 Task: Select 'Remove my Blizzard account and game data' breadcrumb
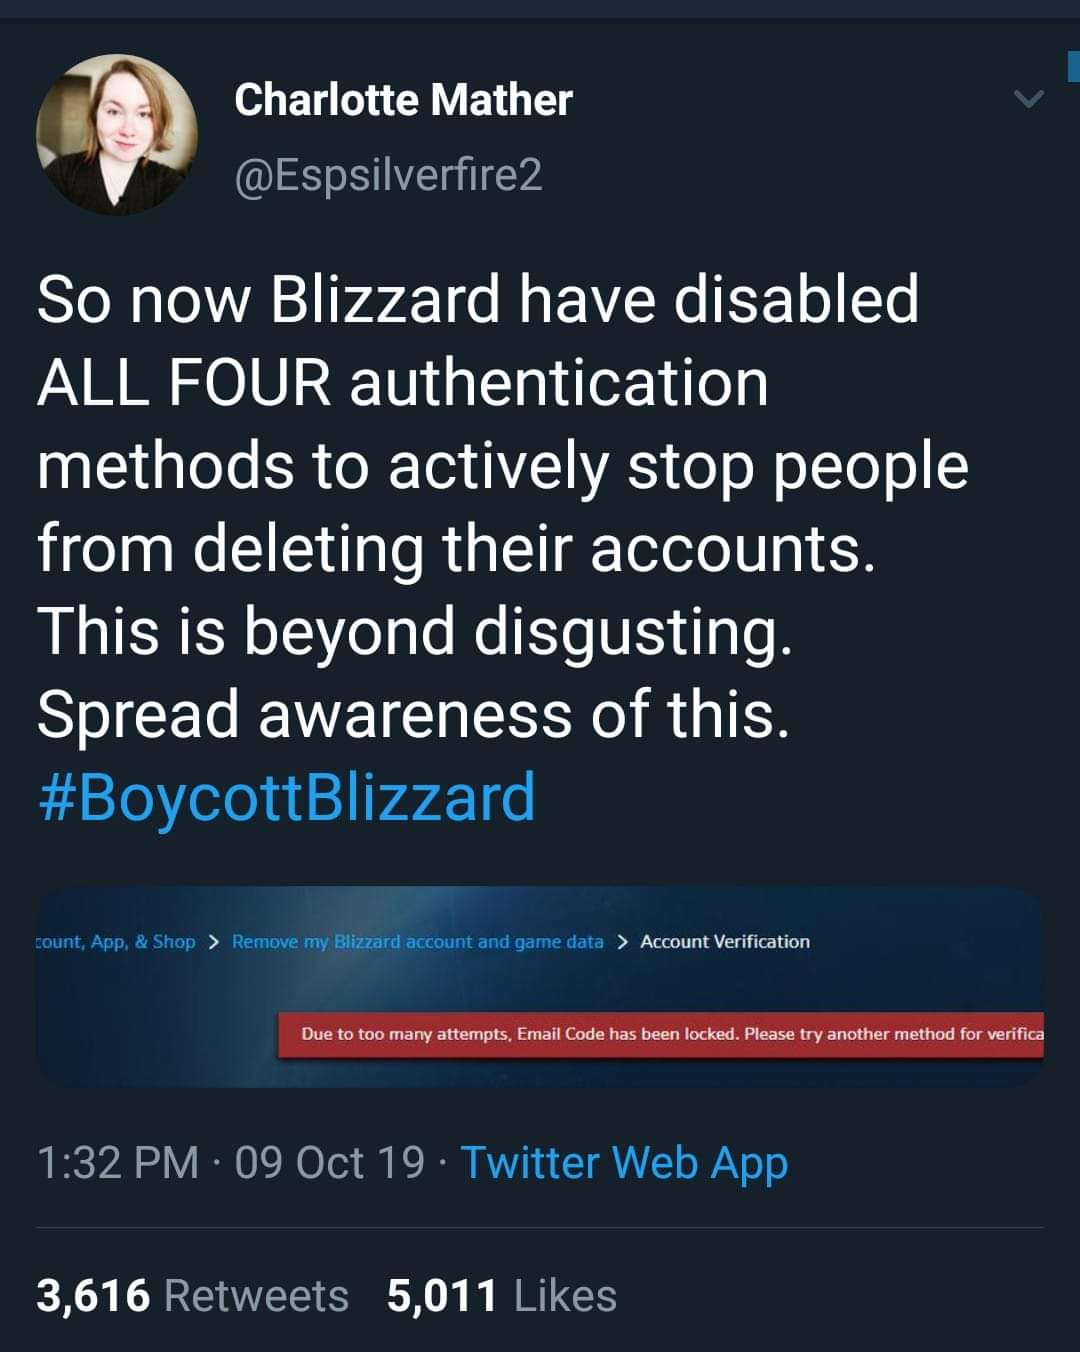[417, 942]
